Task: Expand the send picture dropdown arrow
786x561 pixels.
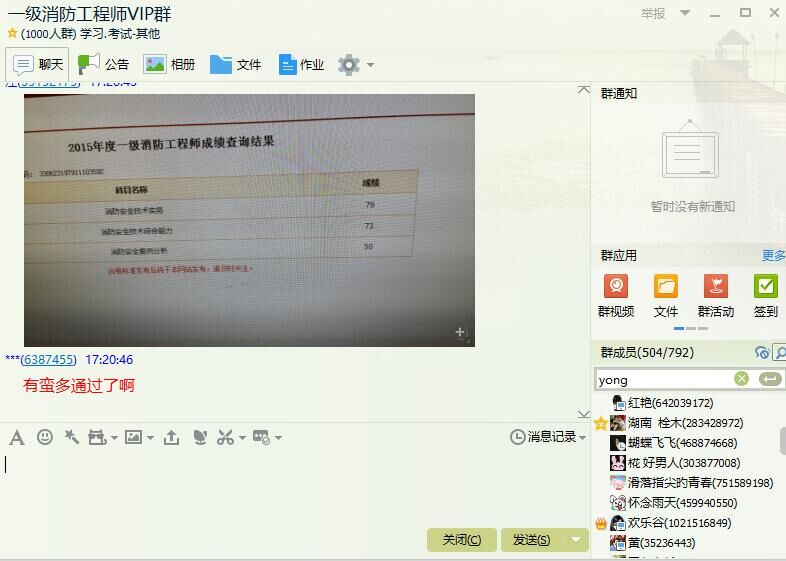Action: coord(150,438)
